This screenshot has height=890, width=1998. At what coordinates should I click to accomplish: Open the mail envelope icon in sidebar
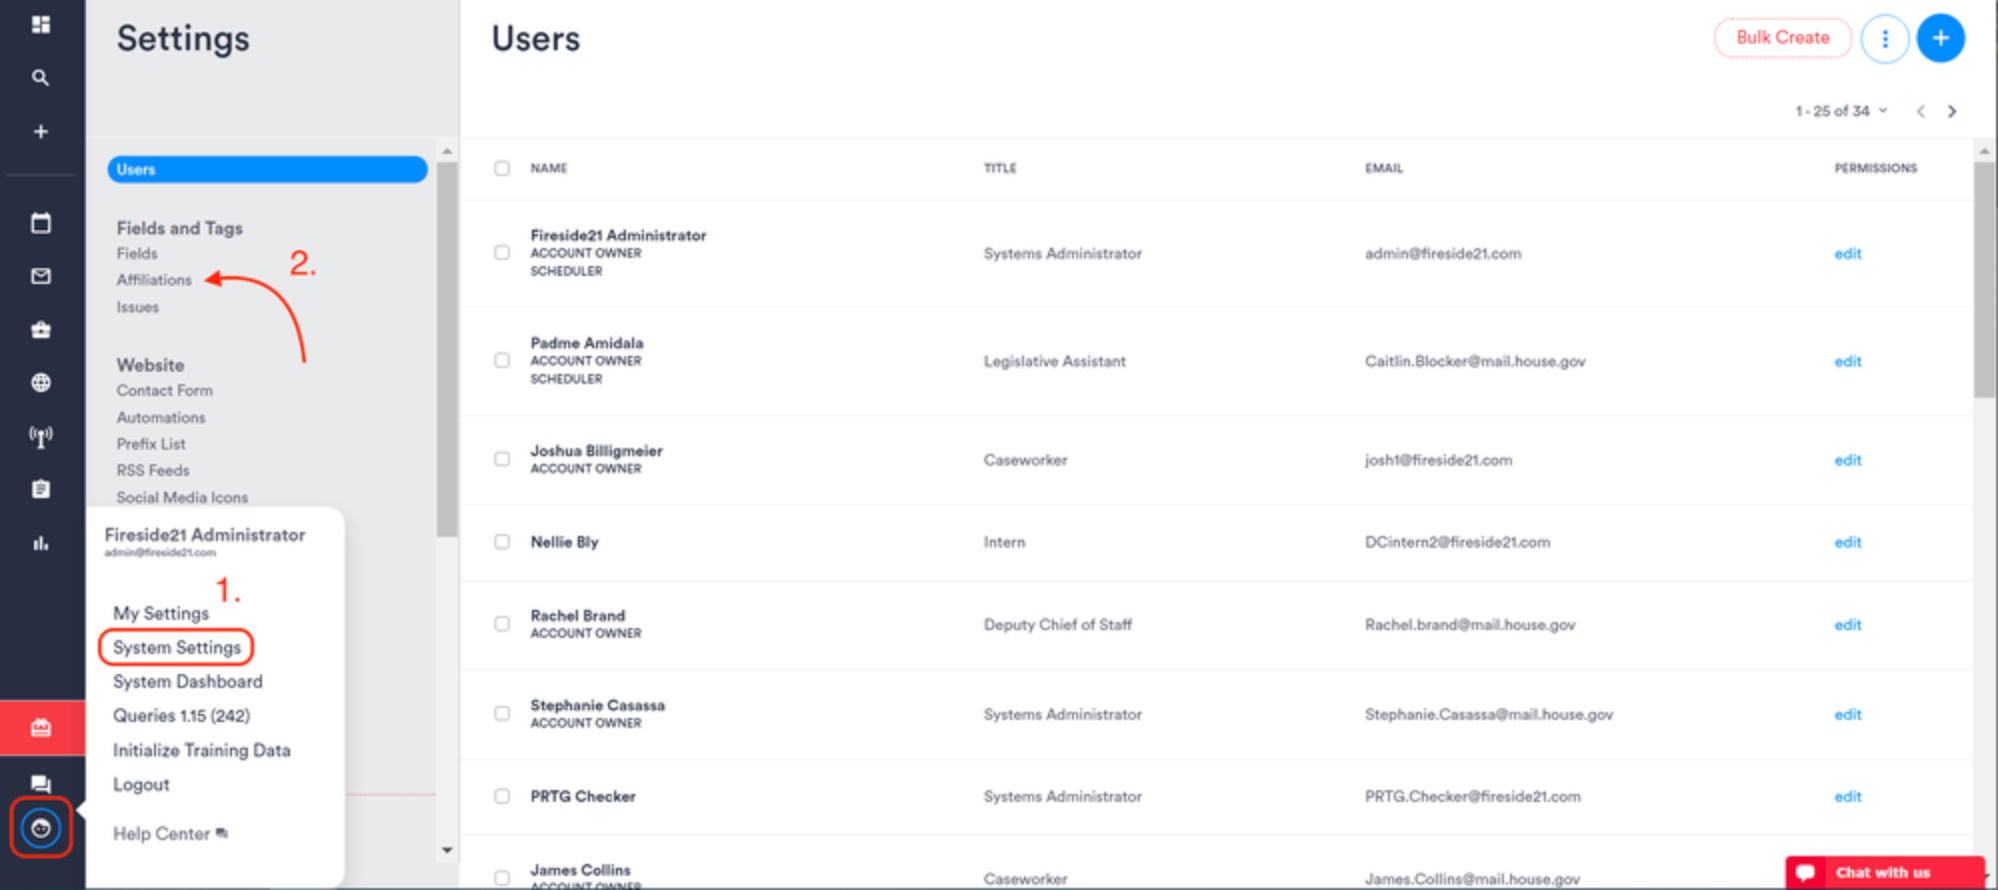coord(41,276)
